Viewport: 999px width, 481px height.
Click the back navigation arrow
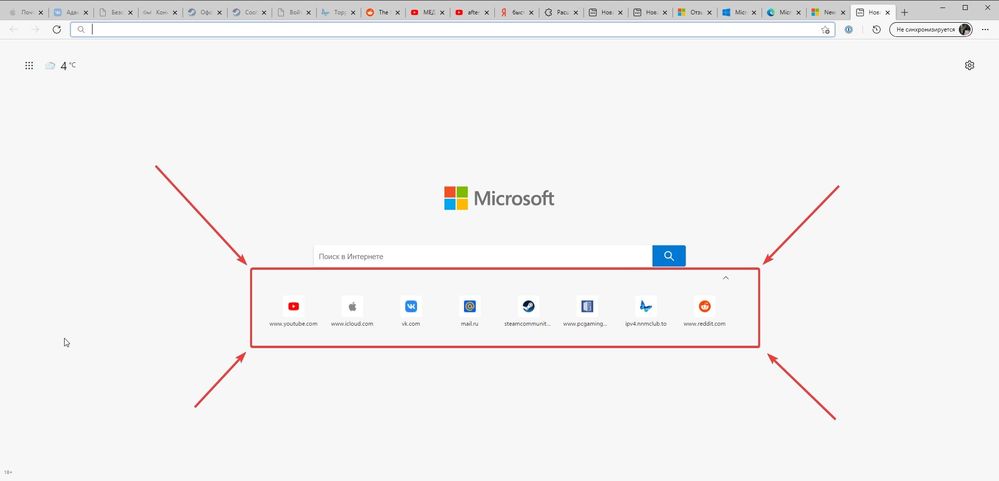13,29
